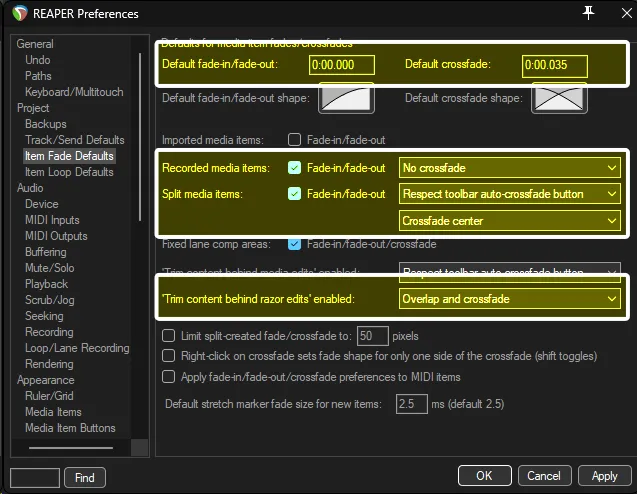Open Scrub/Jog preferences page
637x494 pixels.
tap(50, 300)
